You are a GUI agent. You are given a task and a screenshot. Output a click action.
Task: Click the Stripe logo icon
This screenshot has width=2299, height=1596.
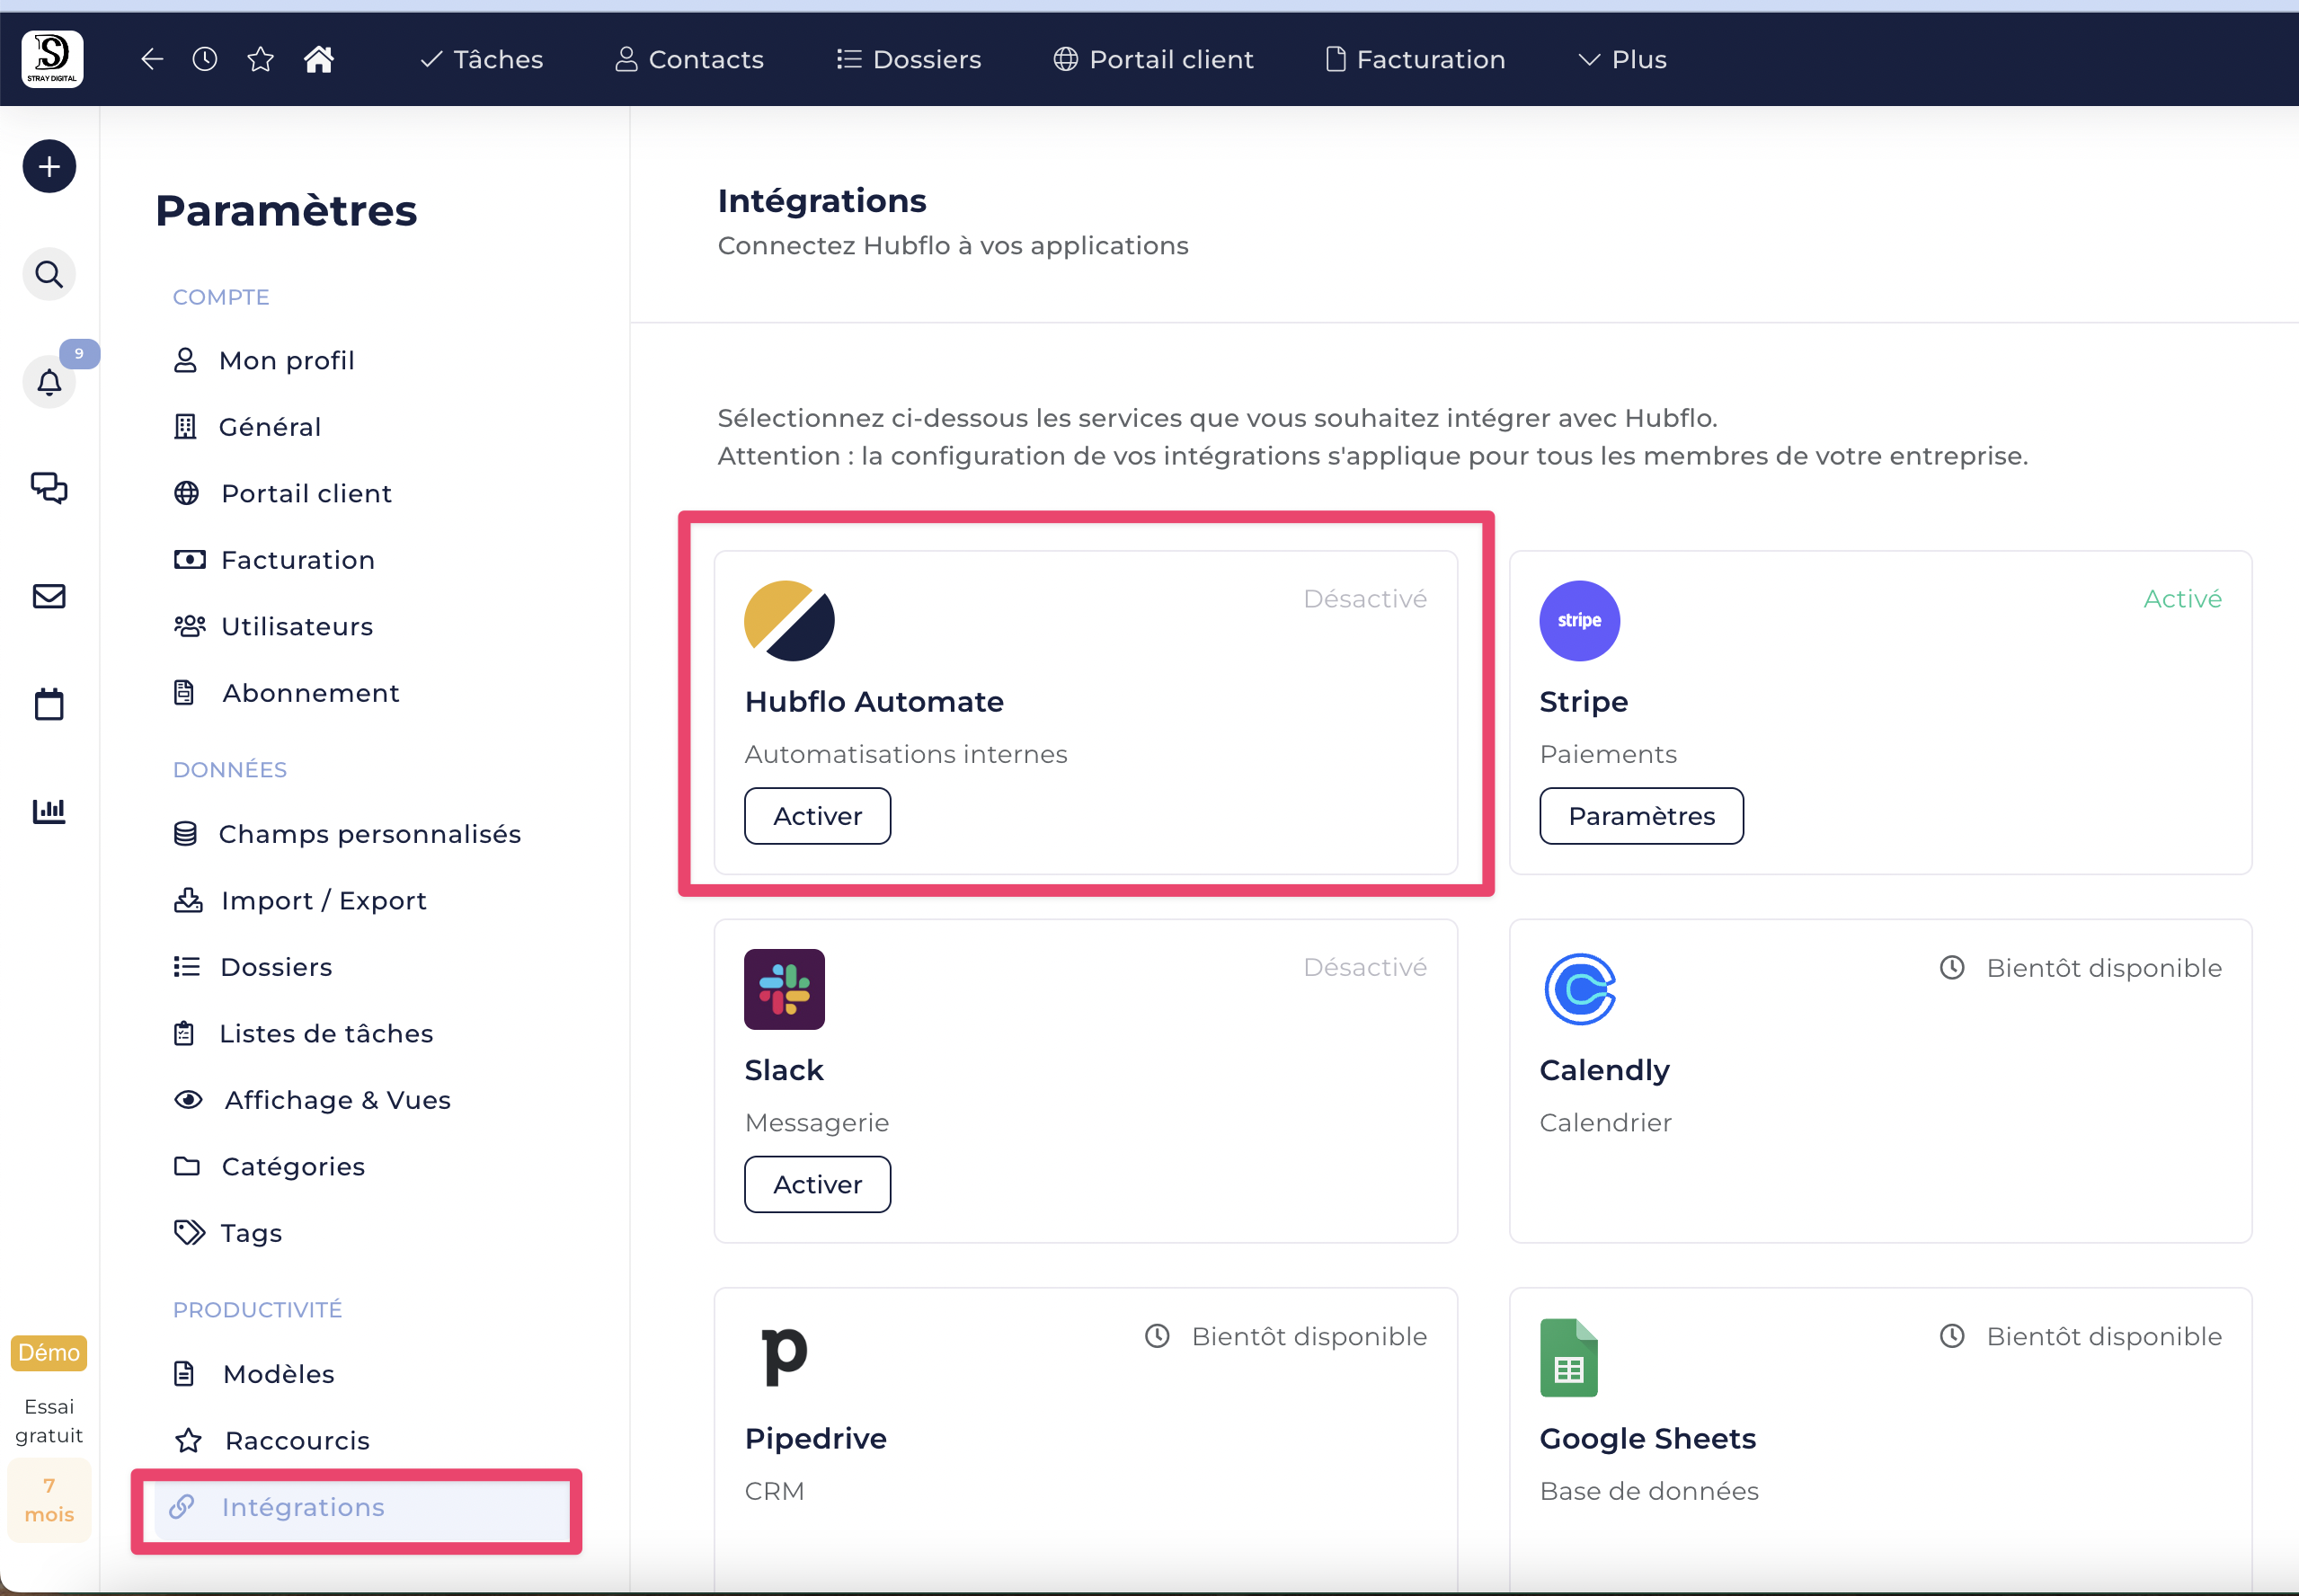coord(1579,620)
